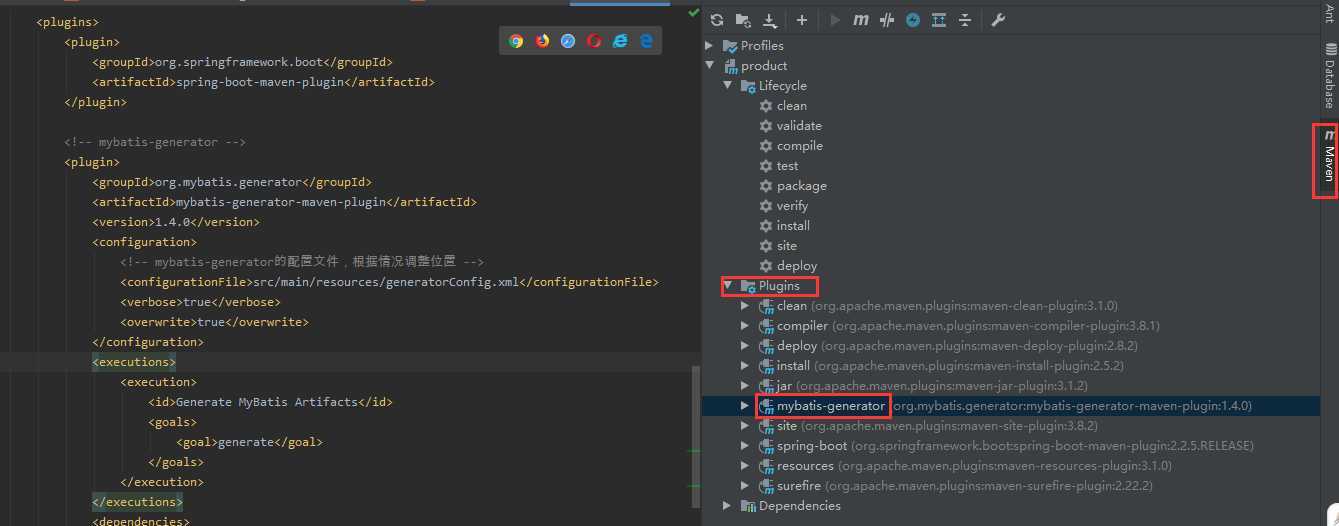Image resolution: width=1339 pixels, height=526 pixels.
Task: Select the verify lifecycle phase
Action: (792, 206)
